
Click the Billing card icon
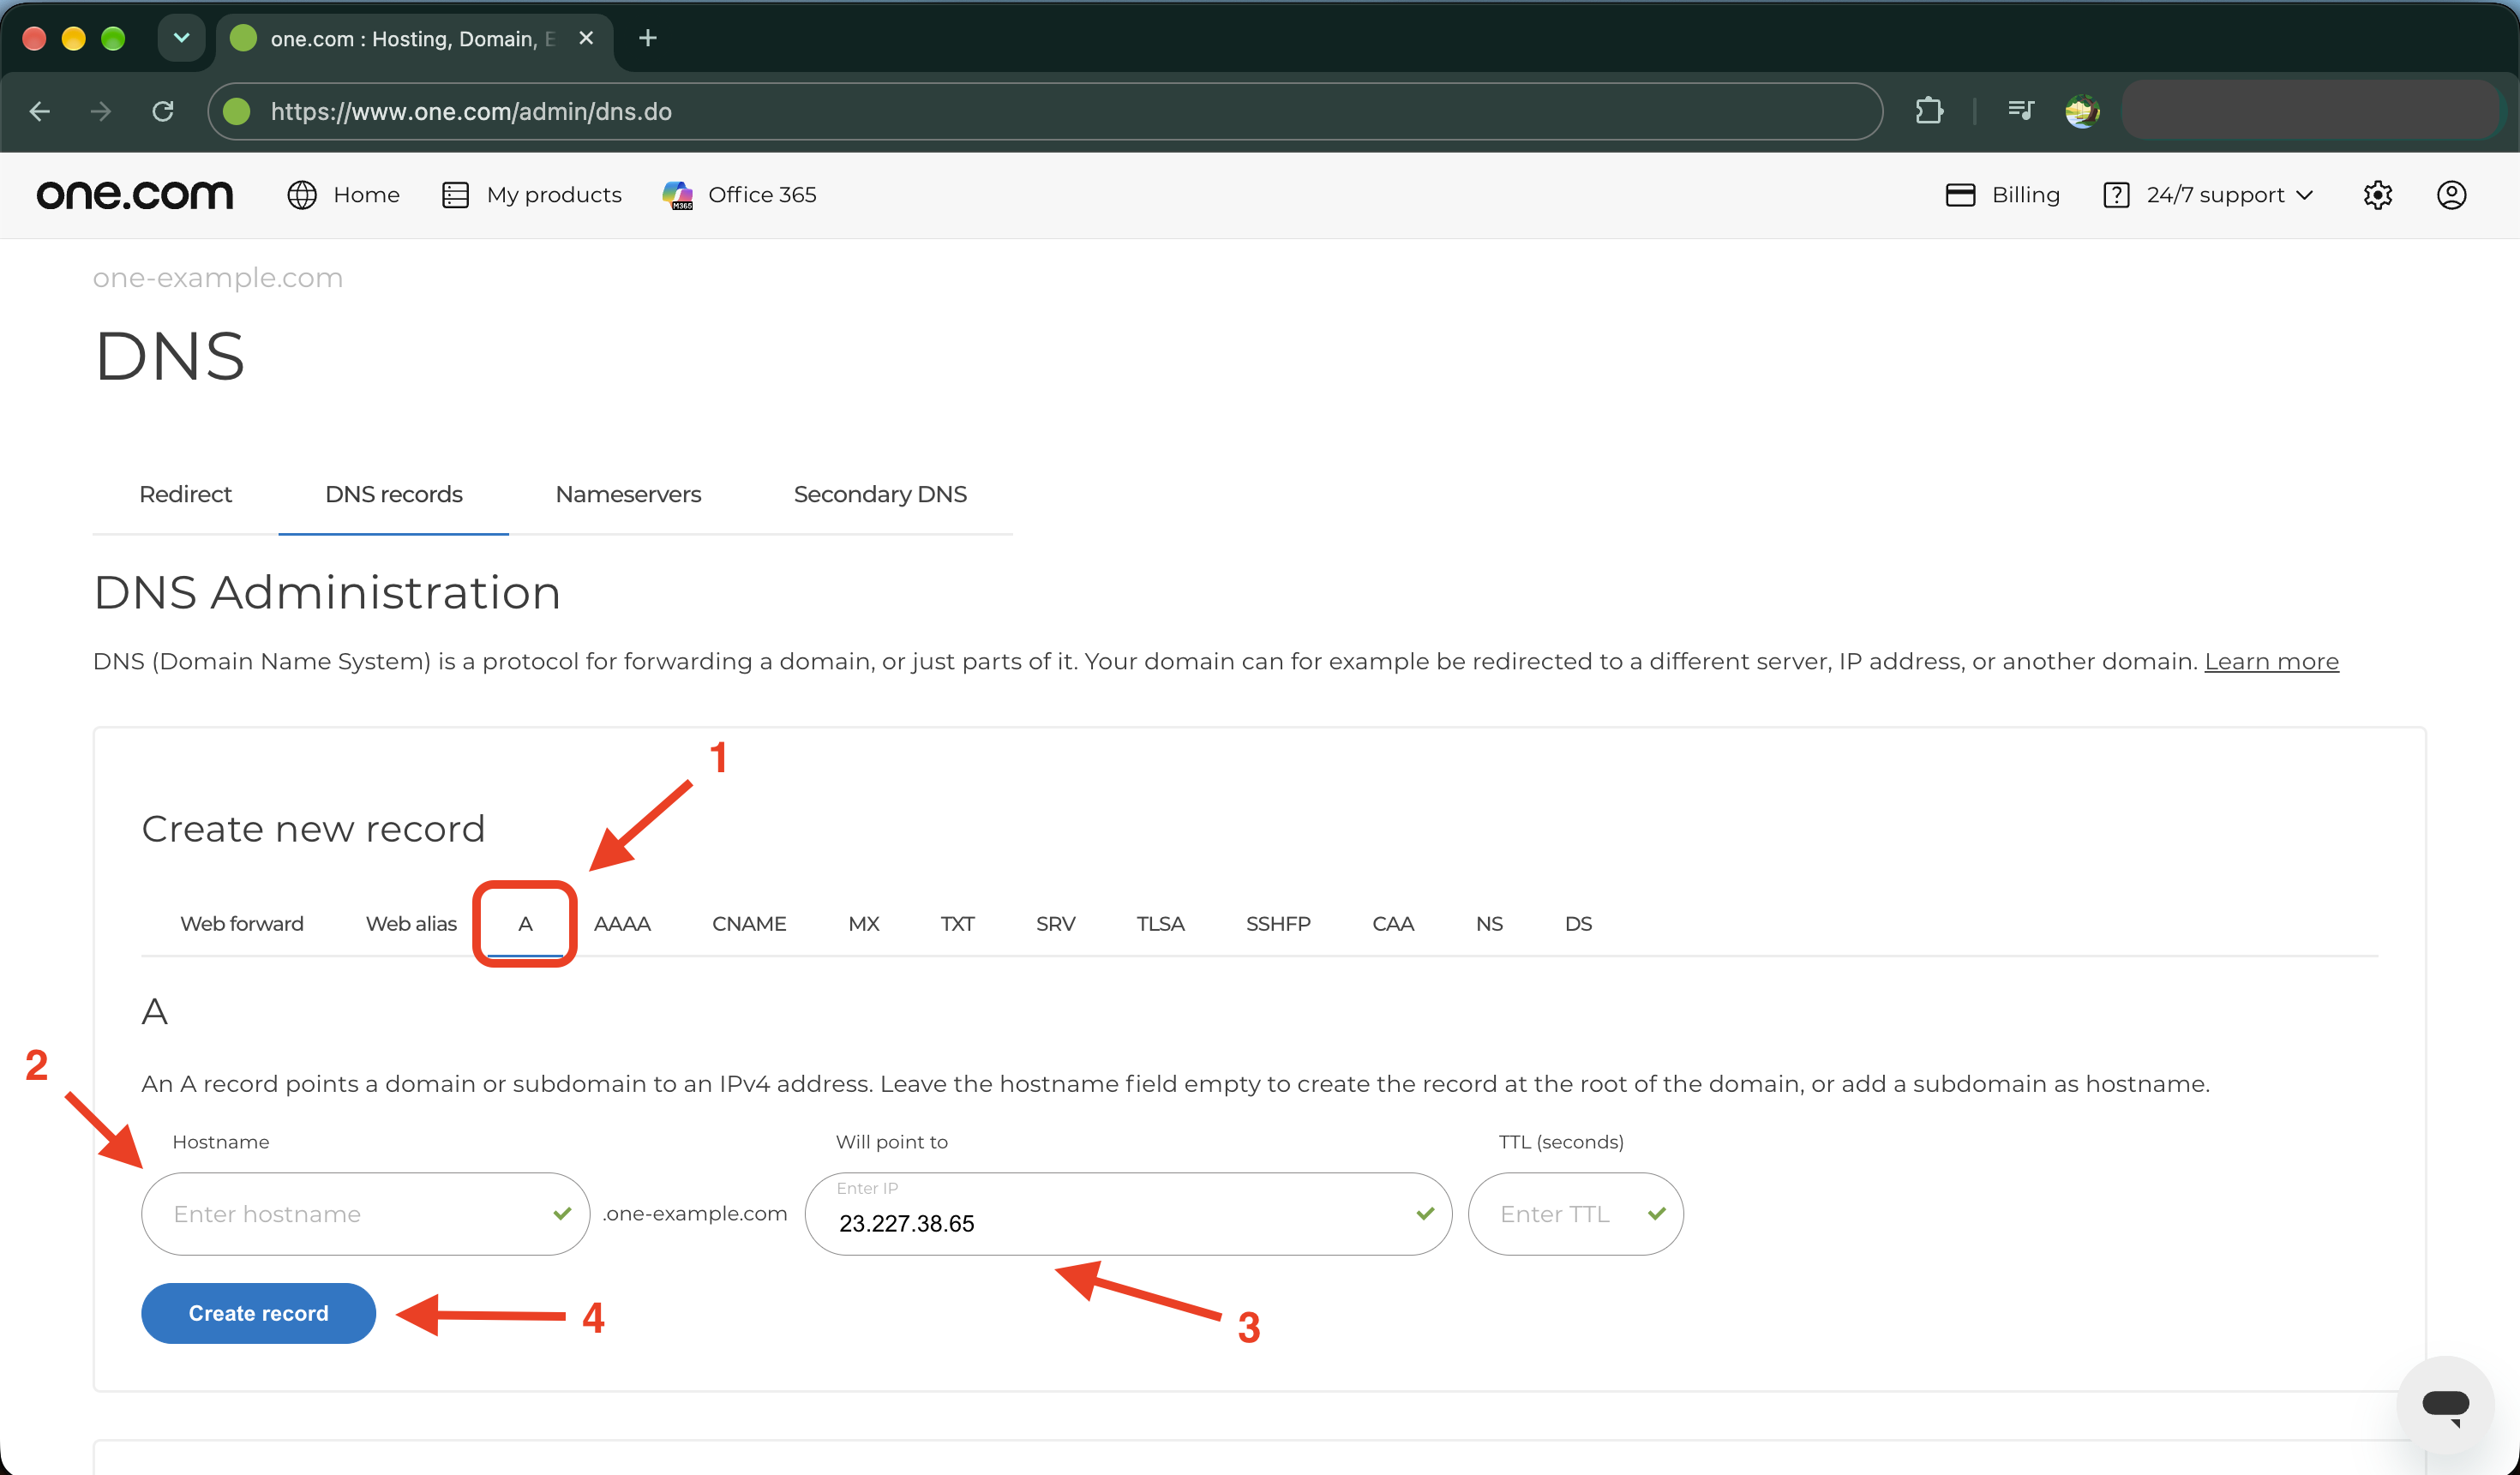1960,195
